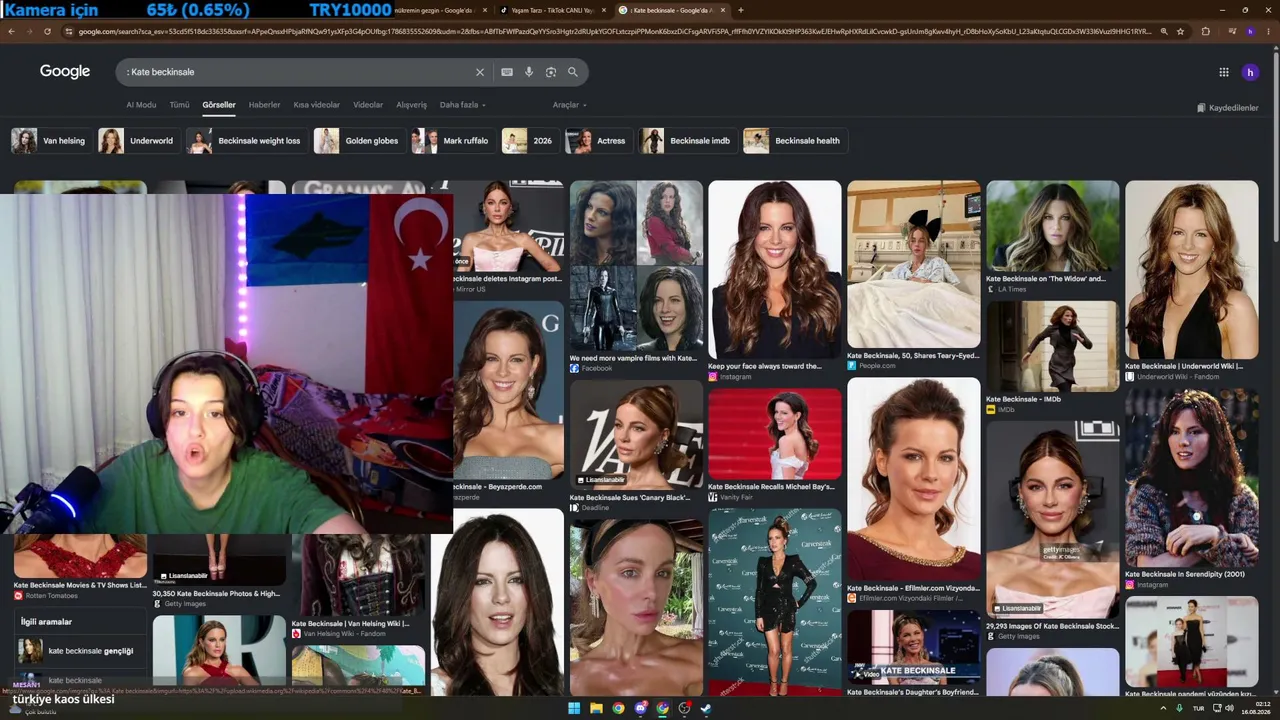Switch to the Haberler tab
The height and width of the screenshot is (720, 1280).
[264, 105]
